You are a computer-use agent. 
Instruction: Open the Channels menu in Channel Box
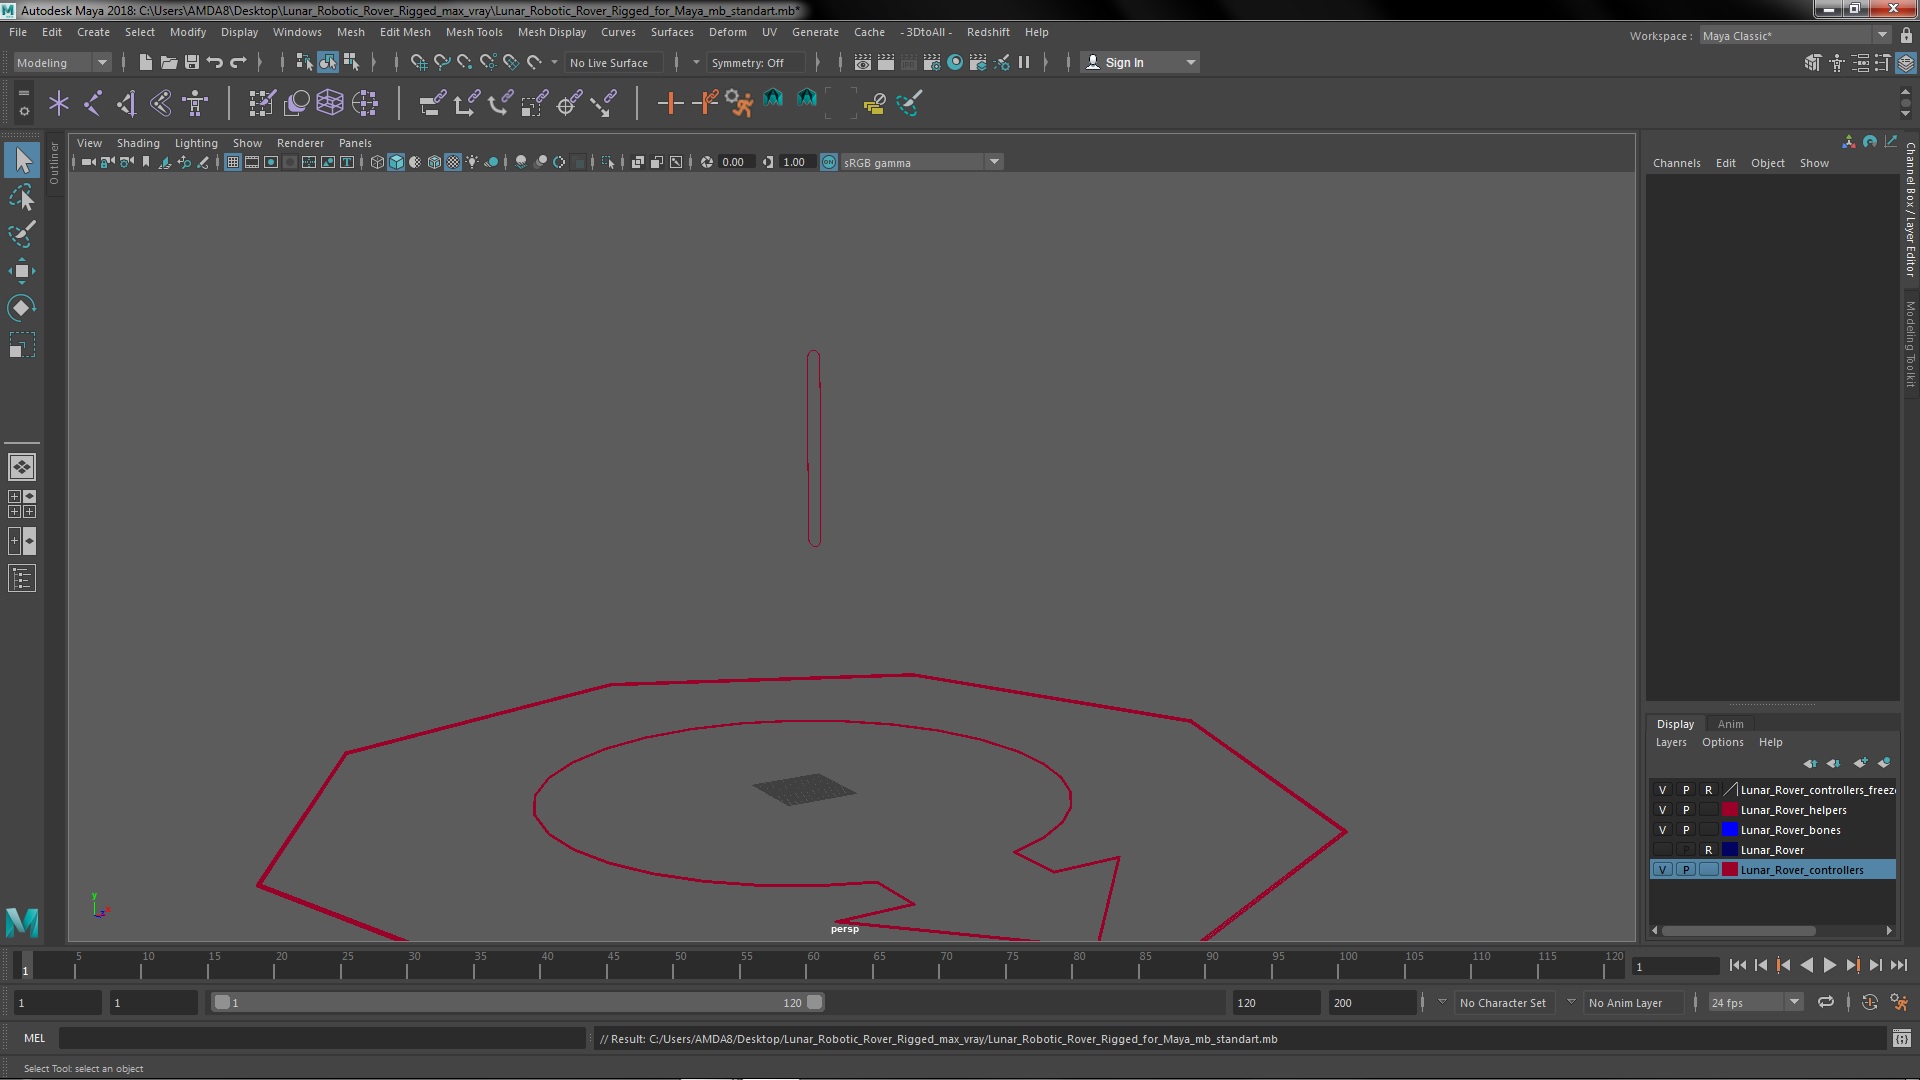(x=1676, y=163)
